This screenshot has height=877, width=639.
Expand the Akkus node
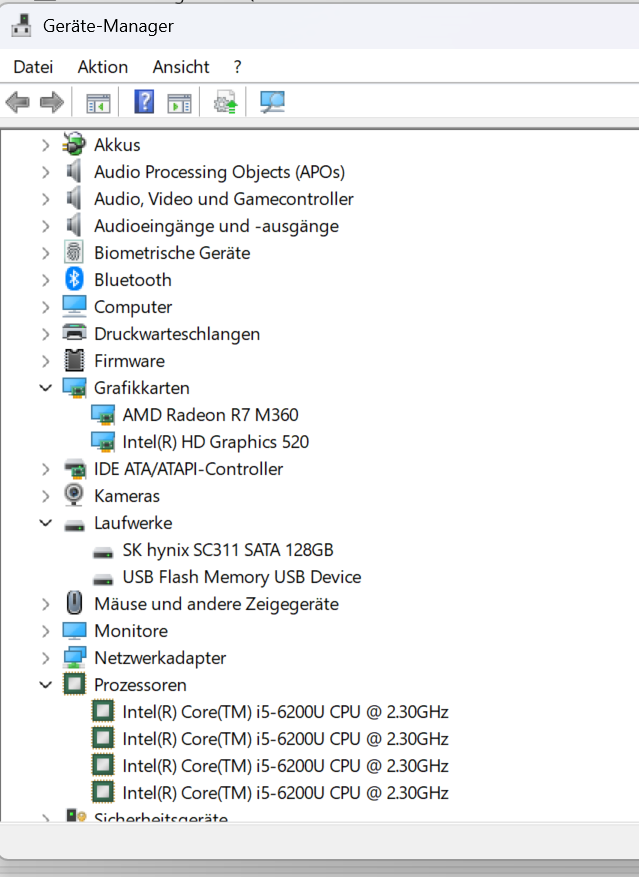(x=45, y=145)
